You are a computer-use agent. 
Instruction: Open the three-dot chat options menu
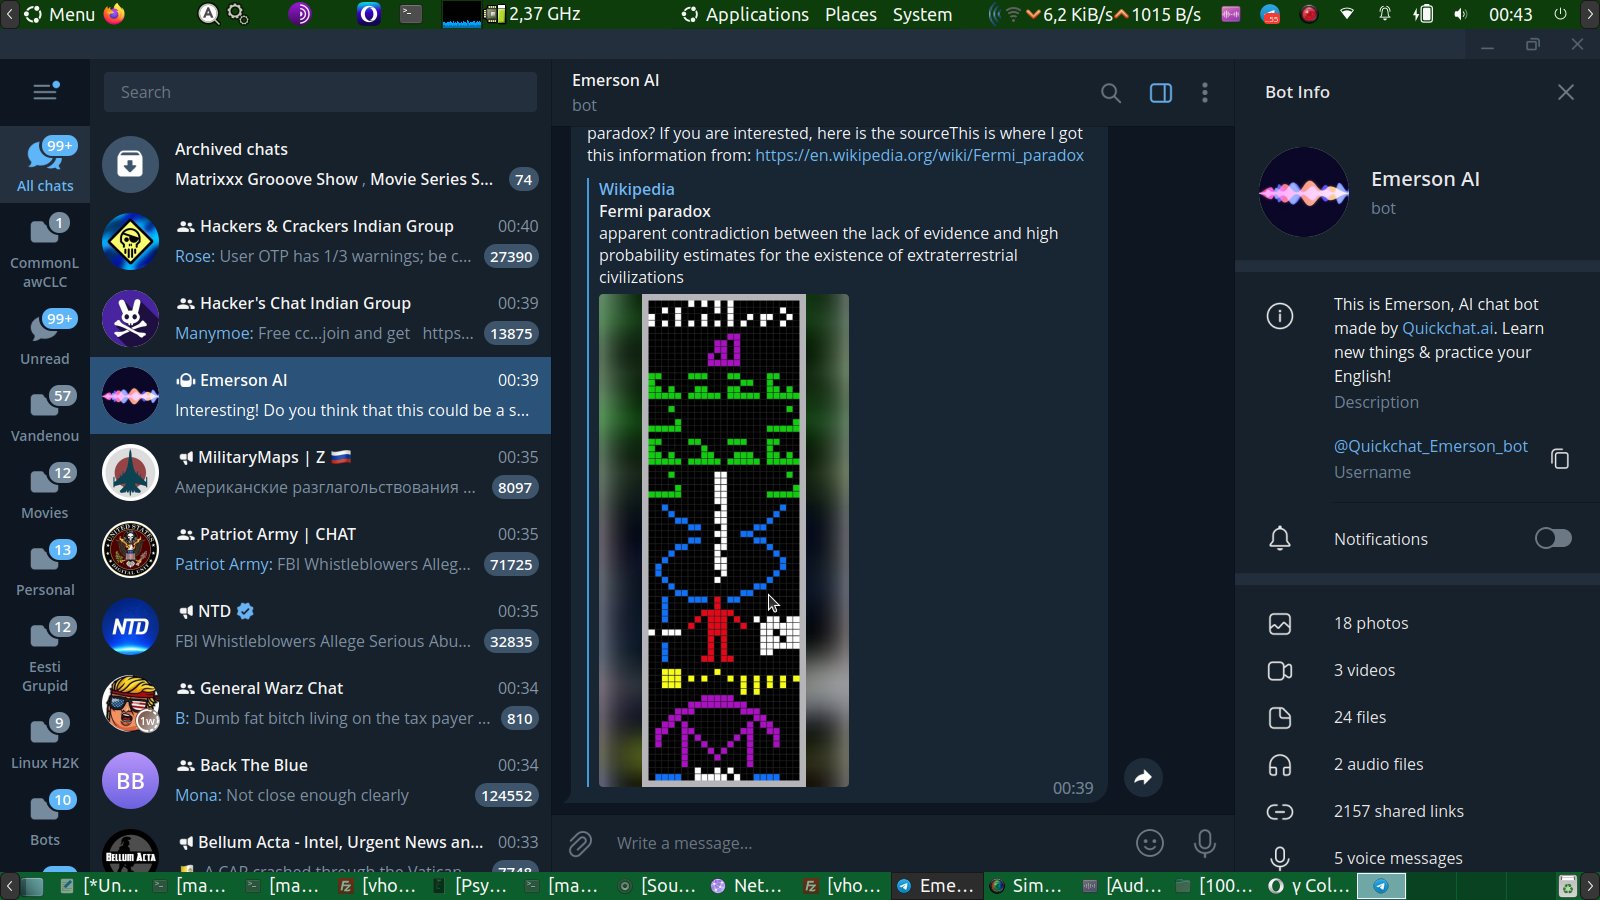tap(1205, 93)
